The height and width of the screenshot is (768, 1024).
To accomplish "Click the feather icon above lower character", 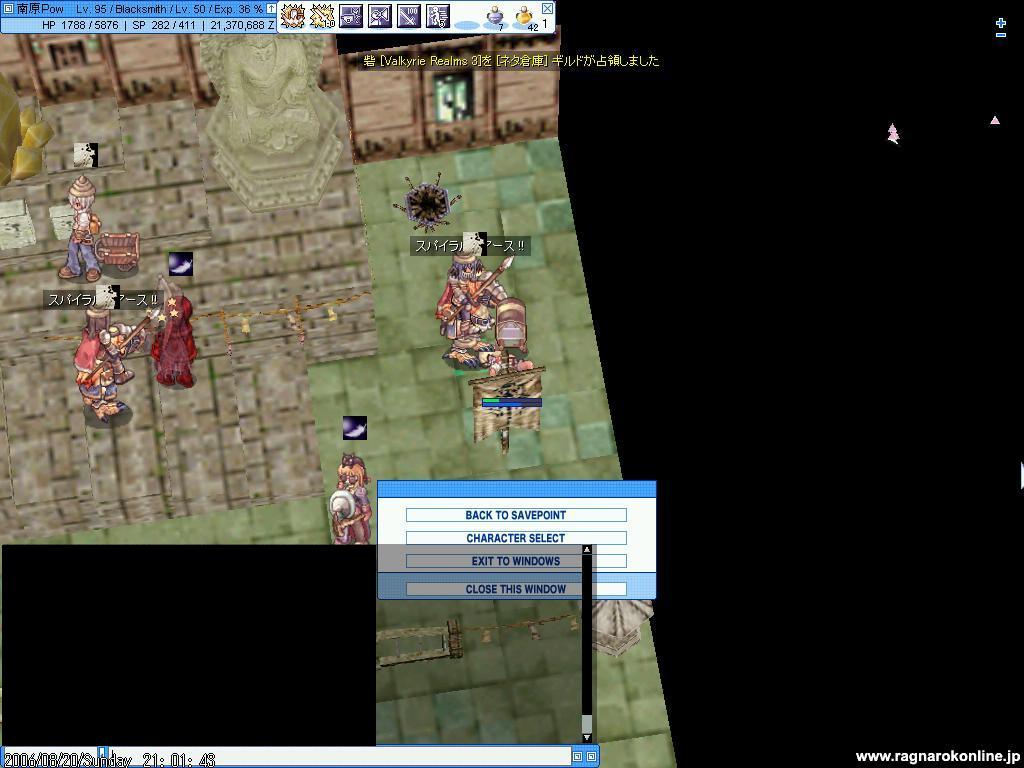I will pyautogui.click(x=355, y=428).
